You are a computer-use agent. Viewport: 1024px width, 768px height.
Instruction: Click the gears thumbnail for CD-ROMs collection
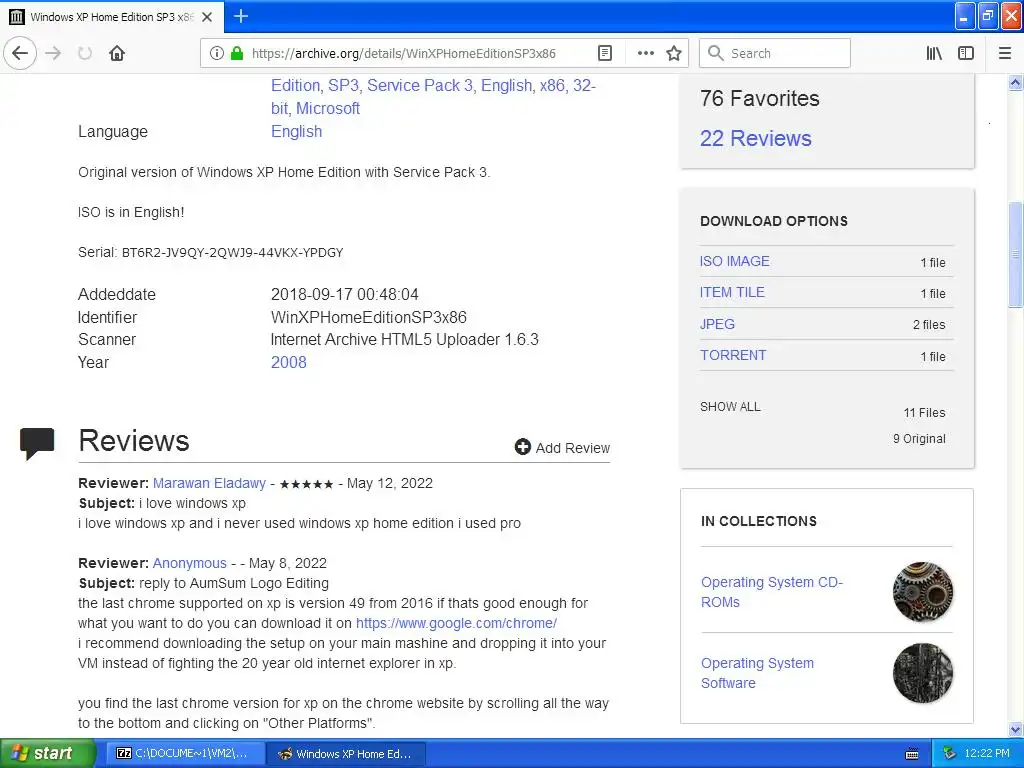tap(923, 592)
